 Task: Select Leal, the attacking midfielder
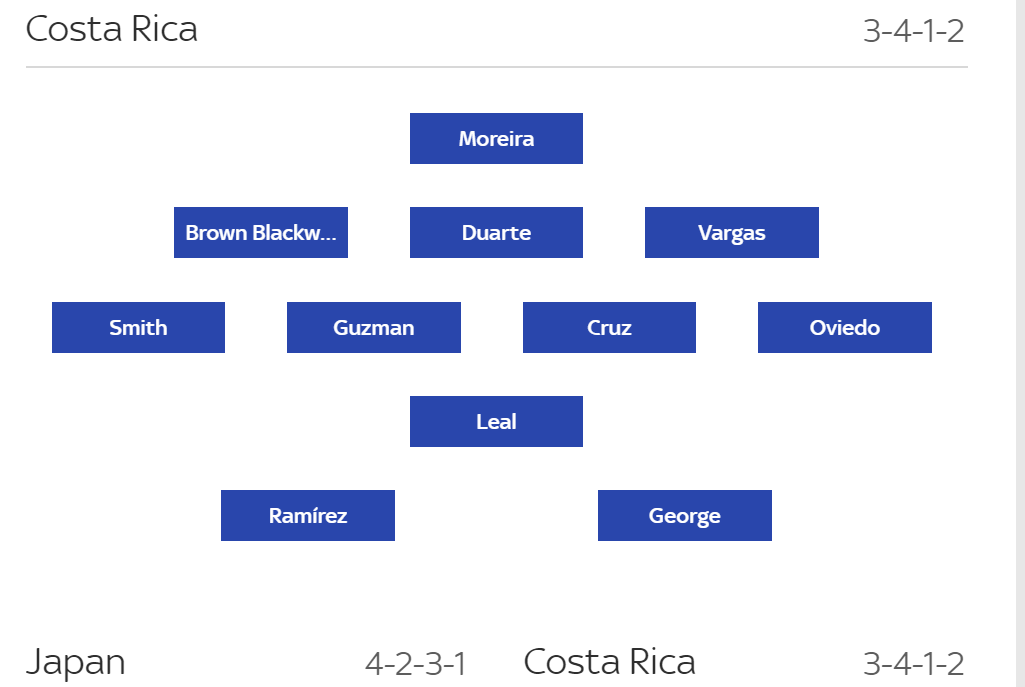tap(496, 422)
